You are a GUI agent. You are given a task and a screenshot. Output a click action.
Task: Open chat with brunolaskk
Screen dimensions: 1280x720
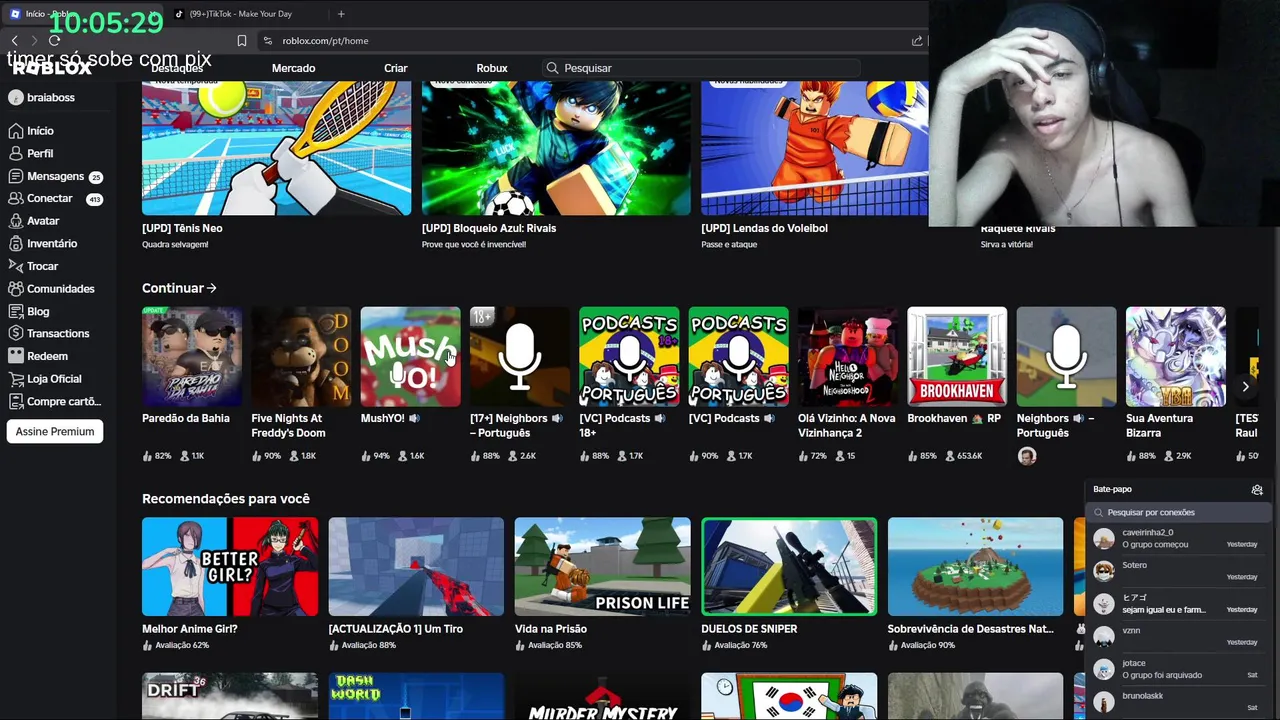point(1178,702)
